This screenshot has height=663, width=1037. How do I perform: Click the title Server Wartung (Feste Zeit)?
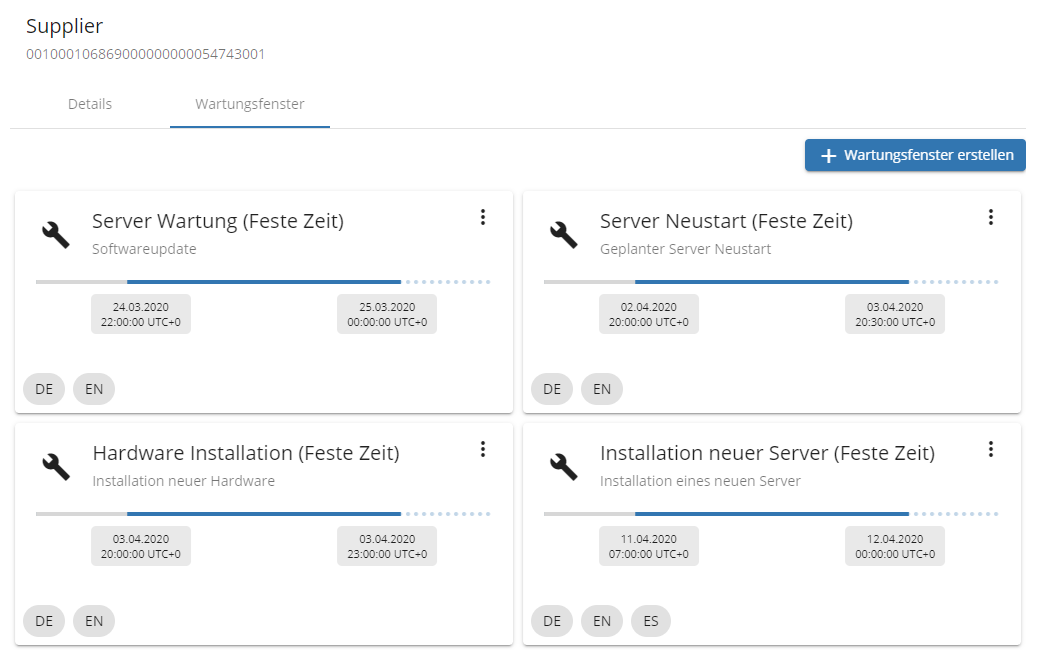click(x=218, y=221)
